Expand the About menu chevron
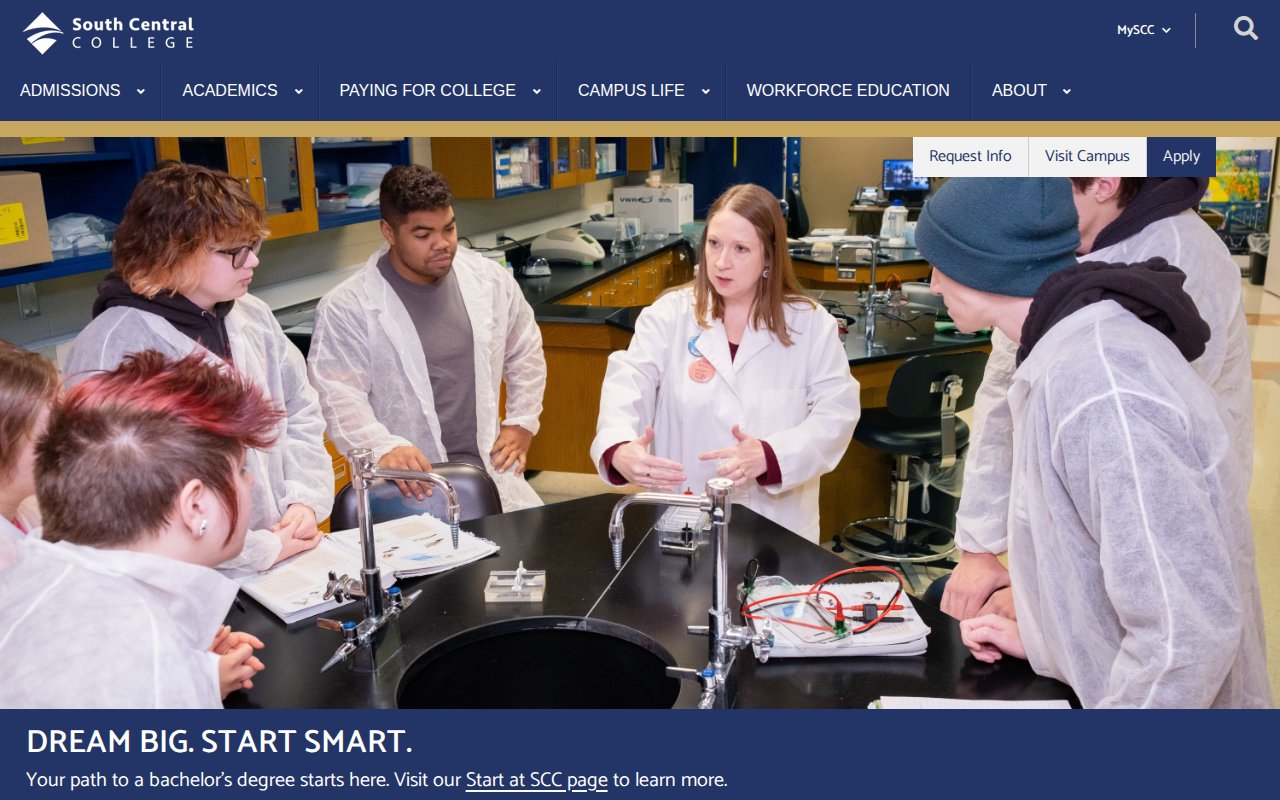This screenshot has width=1280, height=800. coord(1067,91)
